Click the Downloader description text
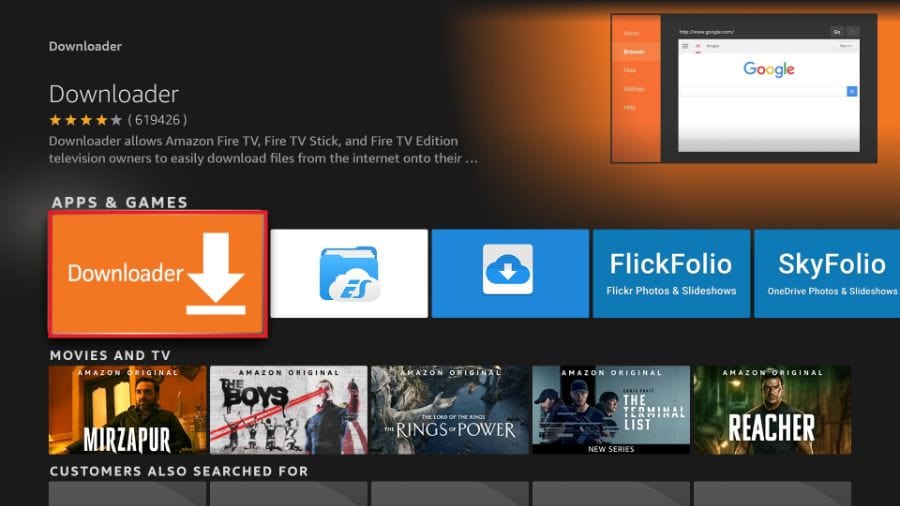Screen dimensions: 900x506 pyautogui.click(x=263, y=149)
